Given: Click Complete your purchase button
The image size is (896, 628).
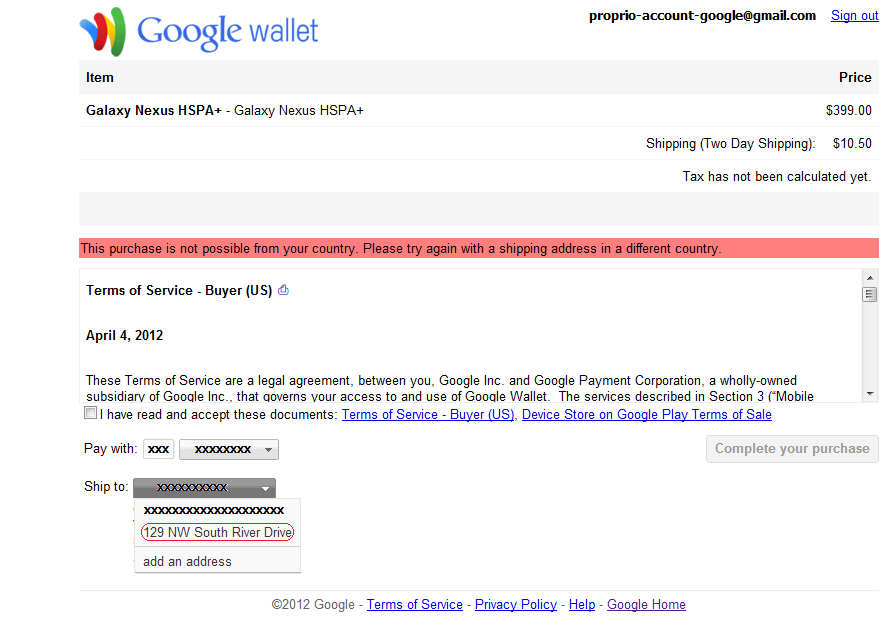Looking at the screenshot, I should click(792, 449).
